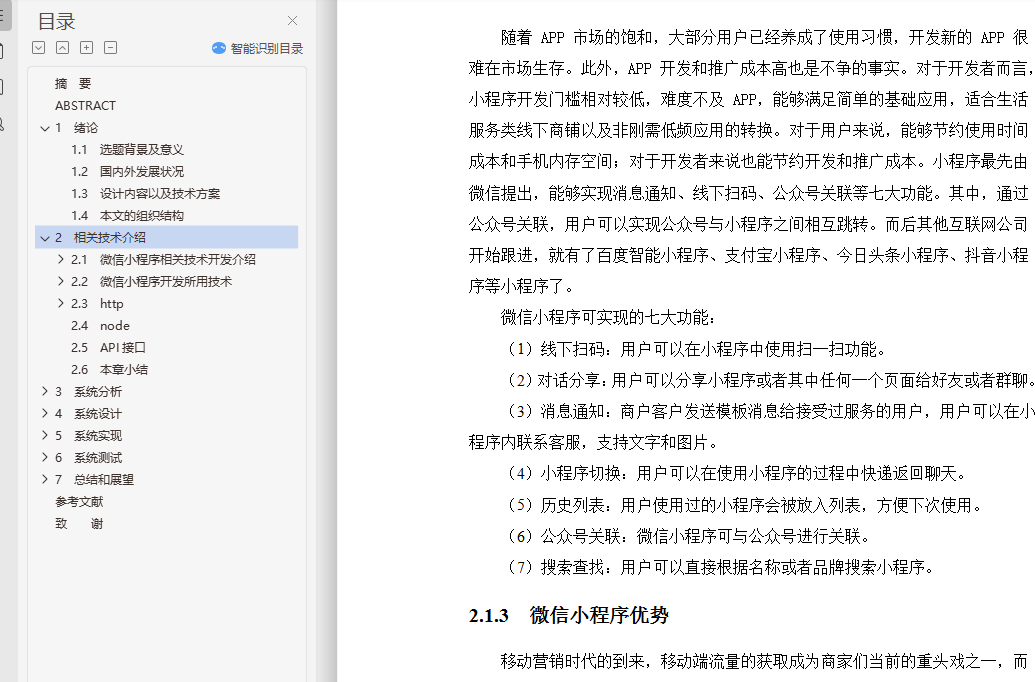Go to 1.2 国内外发展状况
Image resolution: width=1035 pixels, height=682 pixels.
click(x=127, y=172)
